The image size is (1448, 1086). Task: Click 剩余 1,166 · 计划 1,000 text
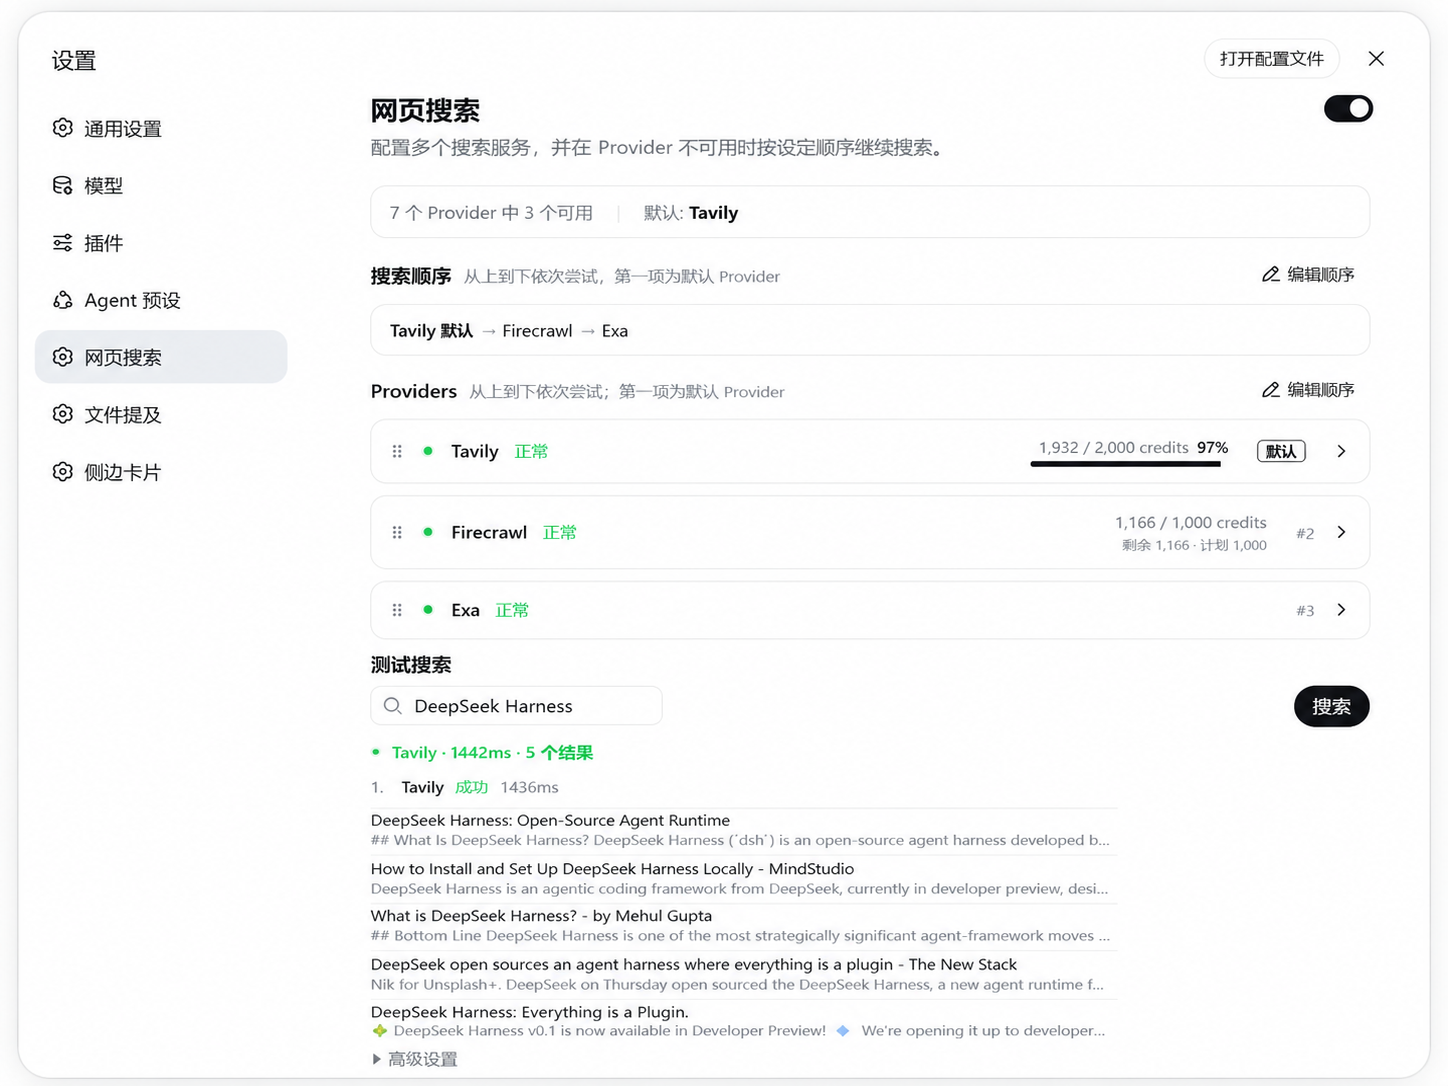click(1194, 545)
